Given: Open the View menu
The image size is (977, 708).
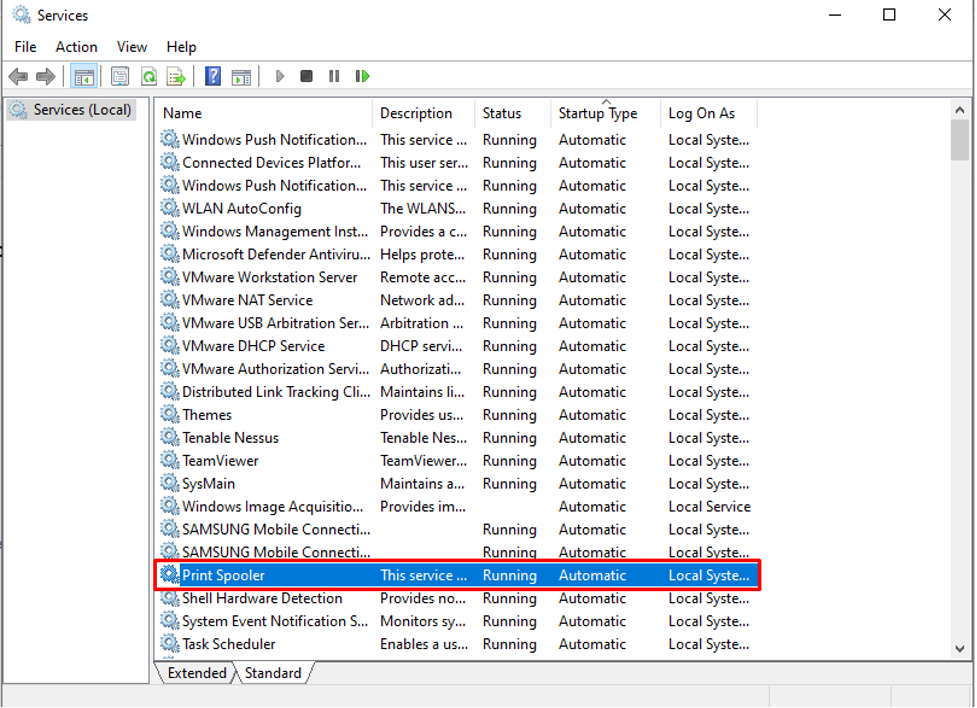Looking at the screenshot, I should [x=131, y=47].
